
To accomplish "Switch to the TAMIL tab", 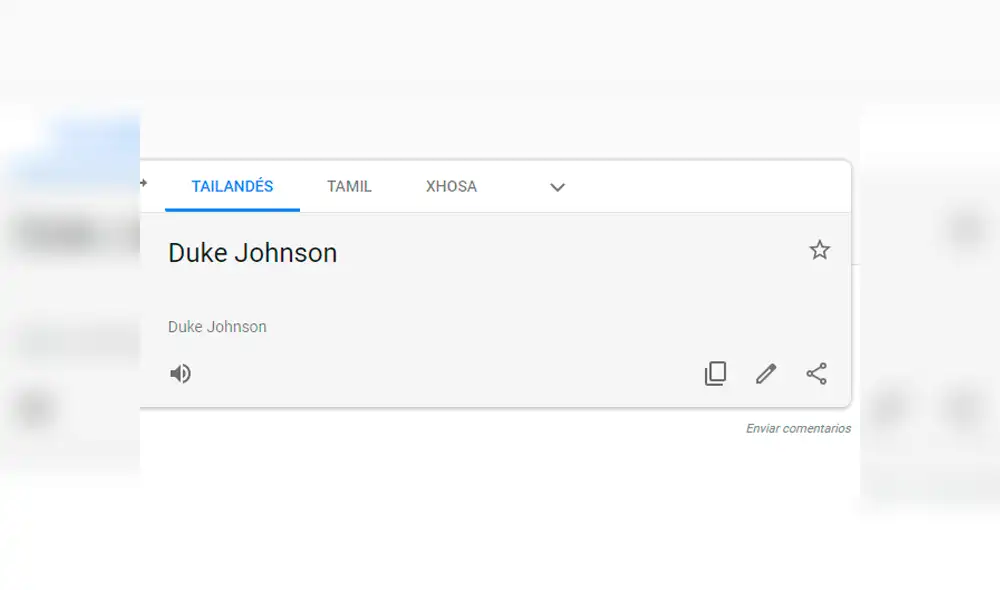I will click(x=348, y=186).
